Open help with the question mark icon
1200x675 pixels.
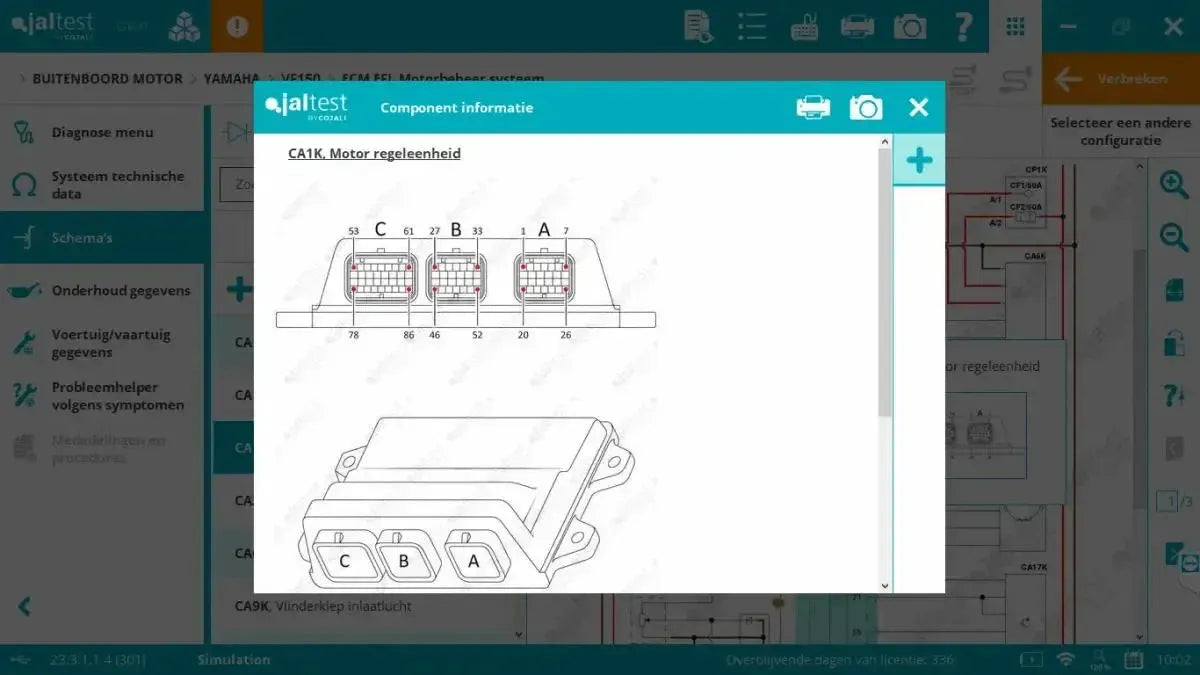point(963,26)
